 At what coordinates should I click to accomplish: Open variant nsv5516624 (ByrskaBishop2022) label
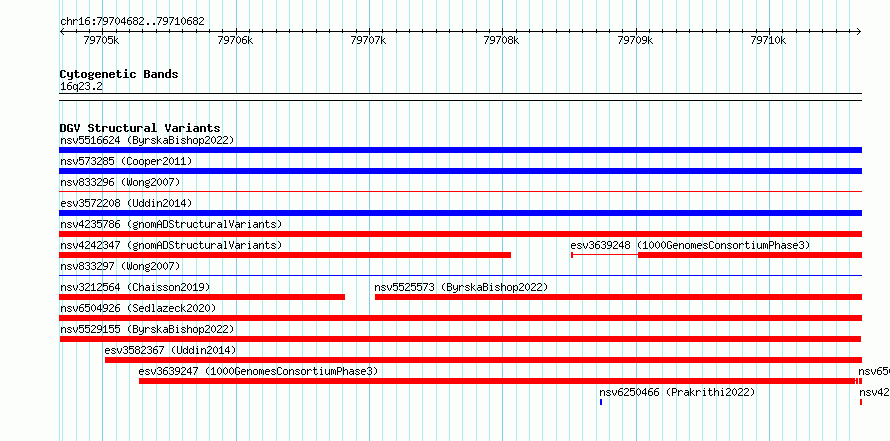point(147,140)
